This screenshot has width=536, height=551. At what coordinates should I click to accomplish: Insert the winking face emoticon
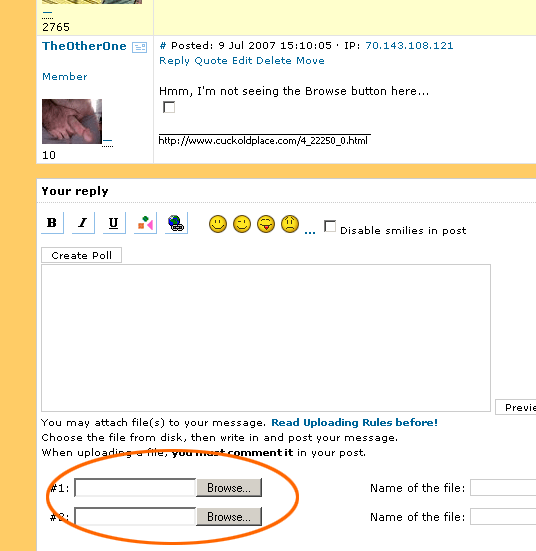point(242,224)
